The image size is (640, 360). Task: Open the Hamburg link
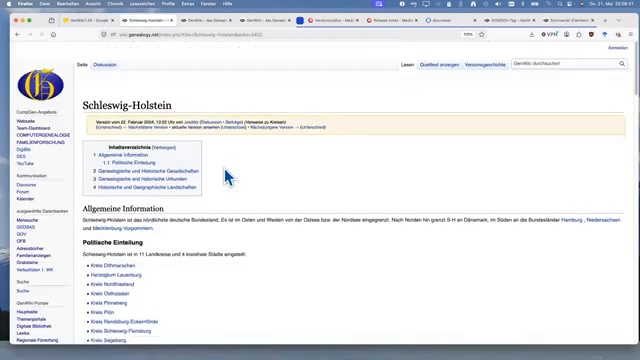(571, 220)
